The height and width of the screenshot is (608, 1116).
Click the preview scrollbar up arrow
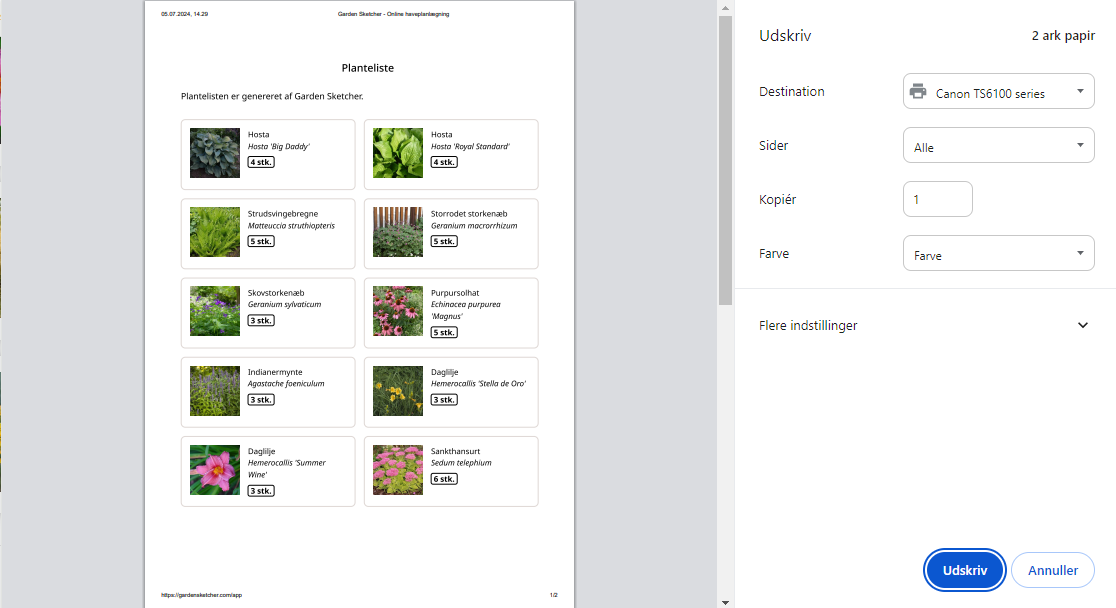coord(725,8)
